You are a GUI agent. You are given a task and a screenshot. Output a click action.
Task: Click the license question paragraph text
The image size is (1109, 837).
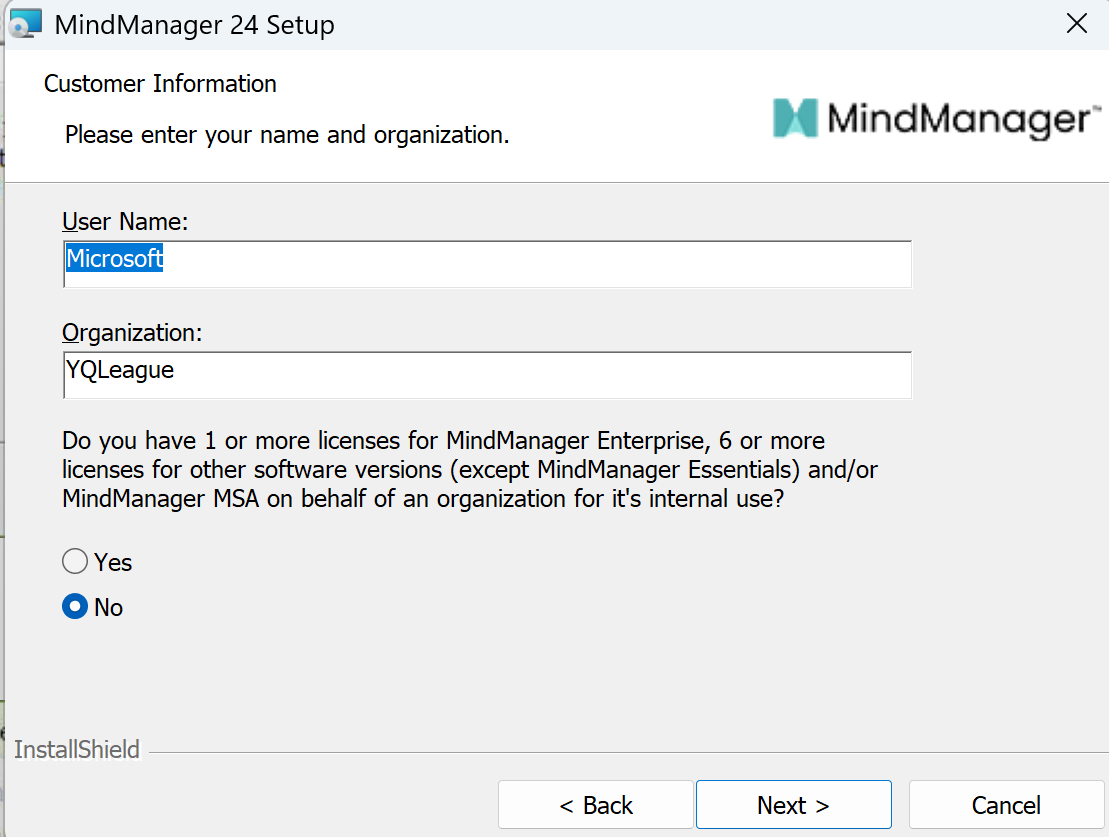[x=470, y=469]
